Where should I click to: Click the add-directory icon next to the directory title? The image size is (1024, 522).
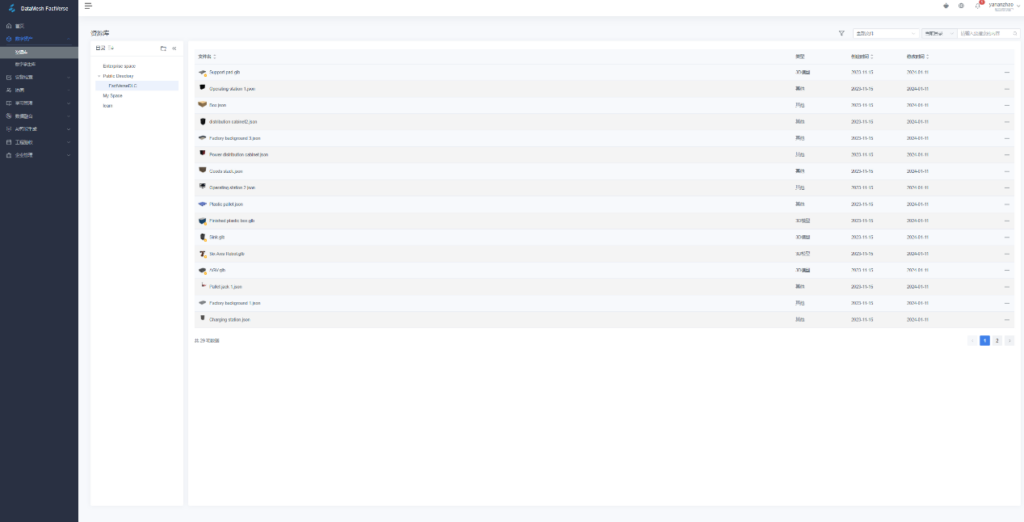111,48
